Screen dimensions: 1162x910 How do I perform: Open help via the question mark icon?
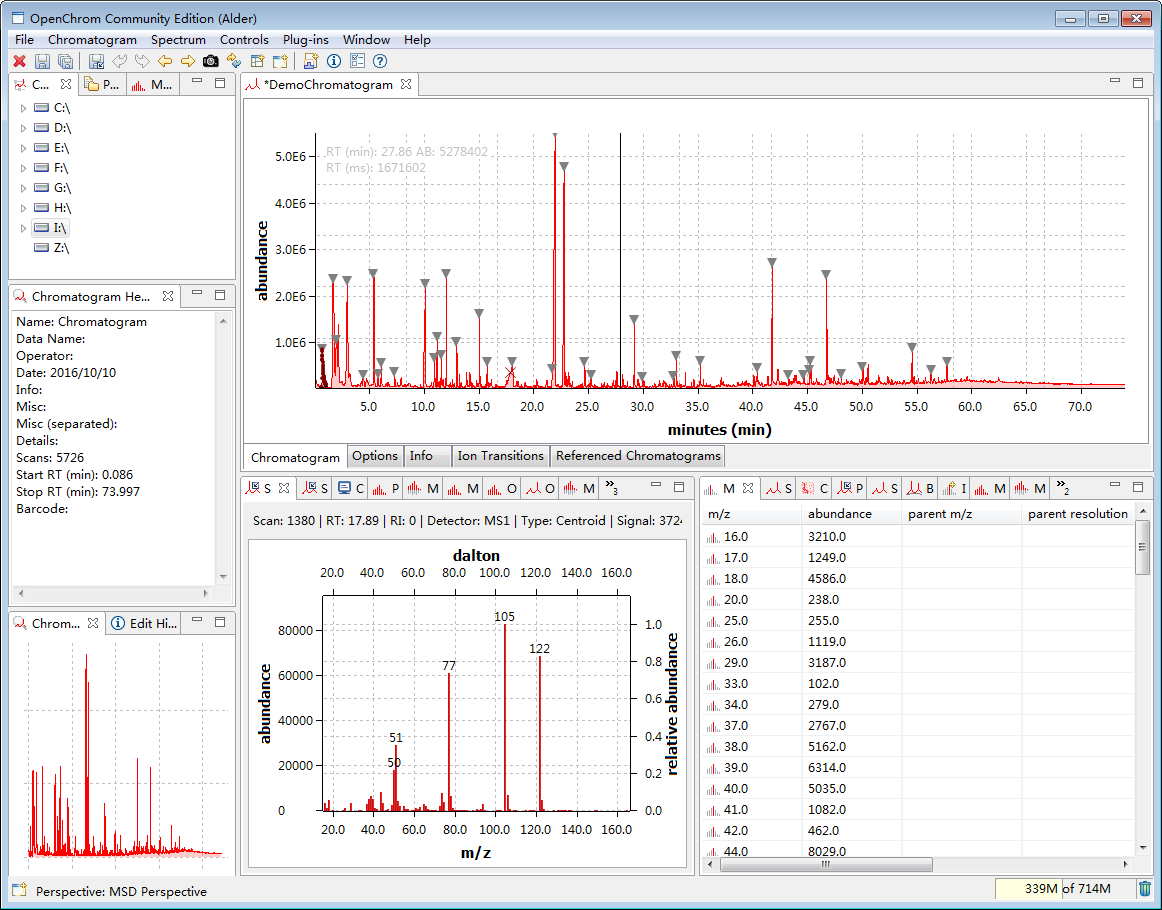380,62
